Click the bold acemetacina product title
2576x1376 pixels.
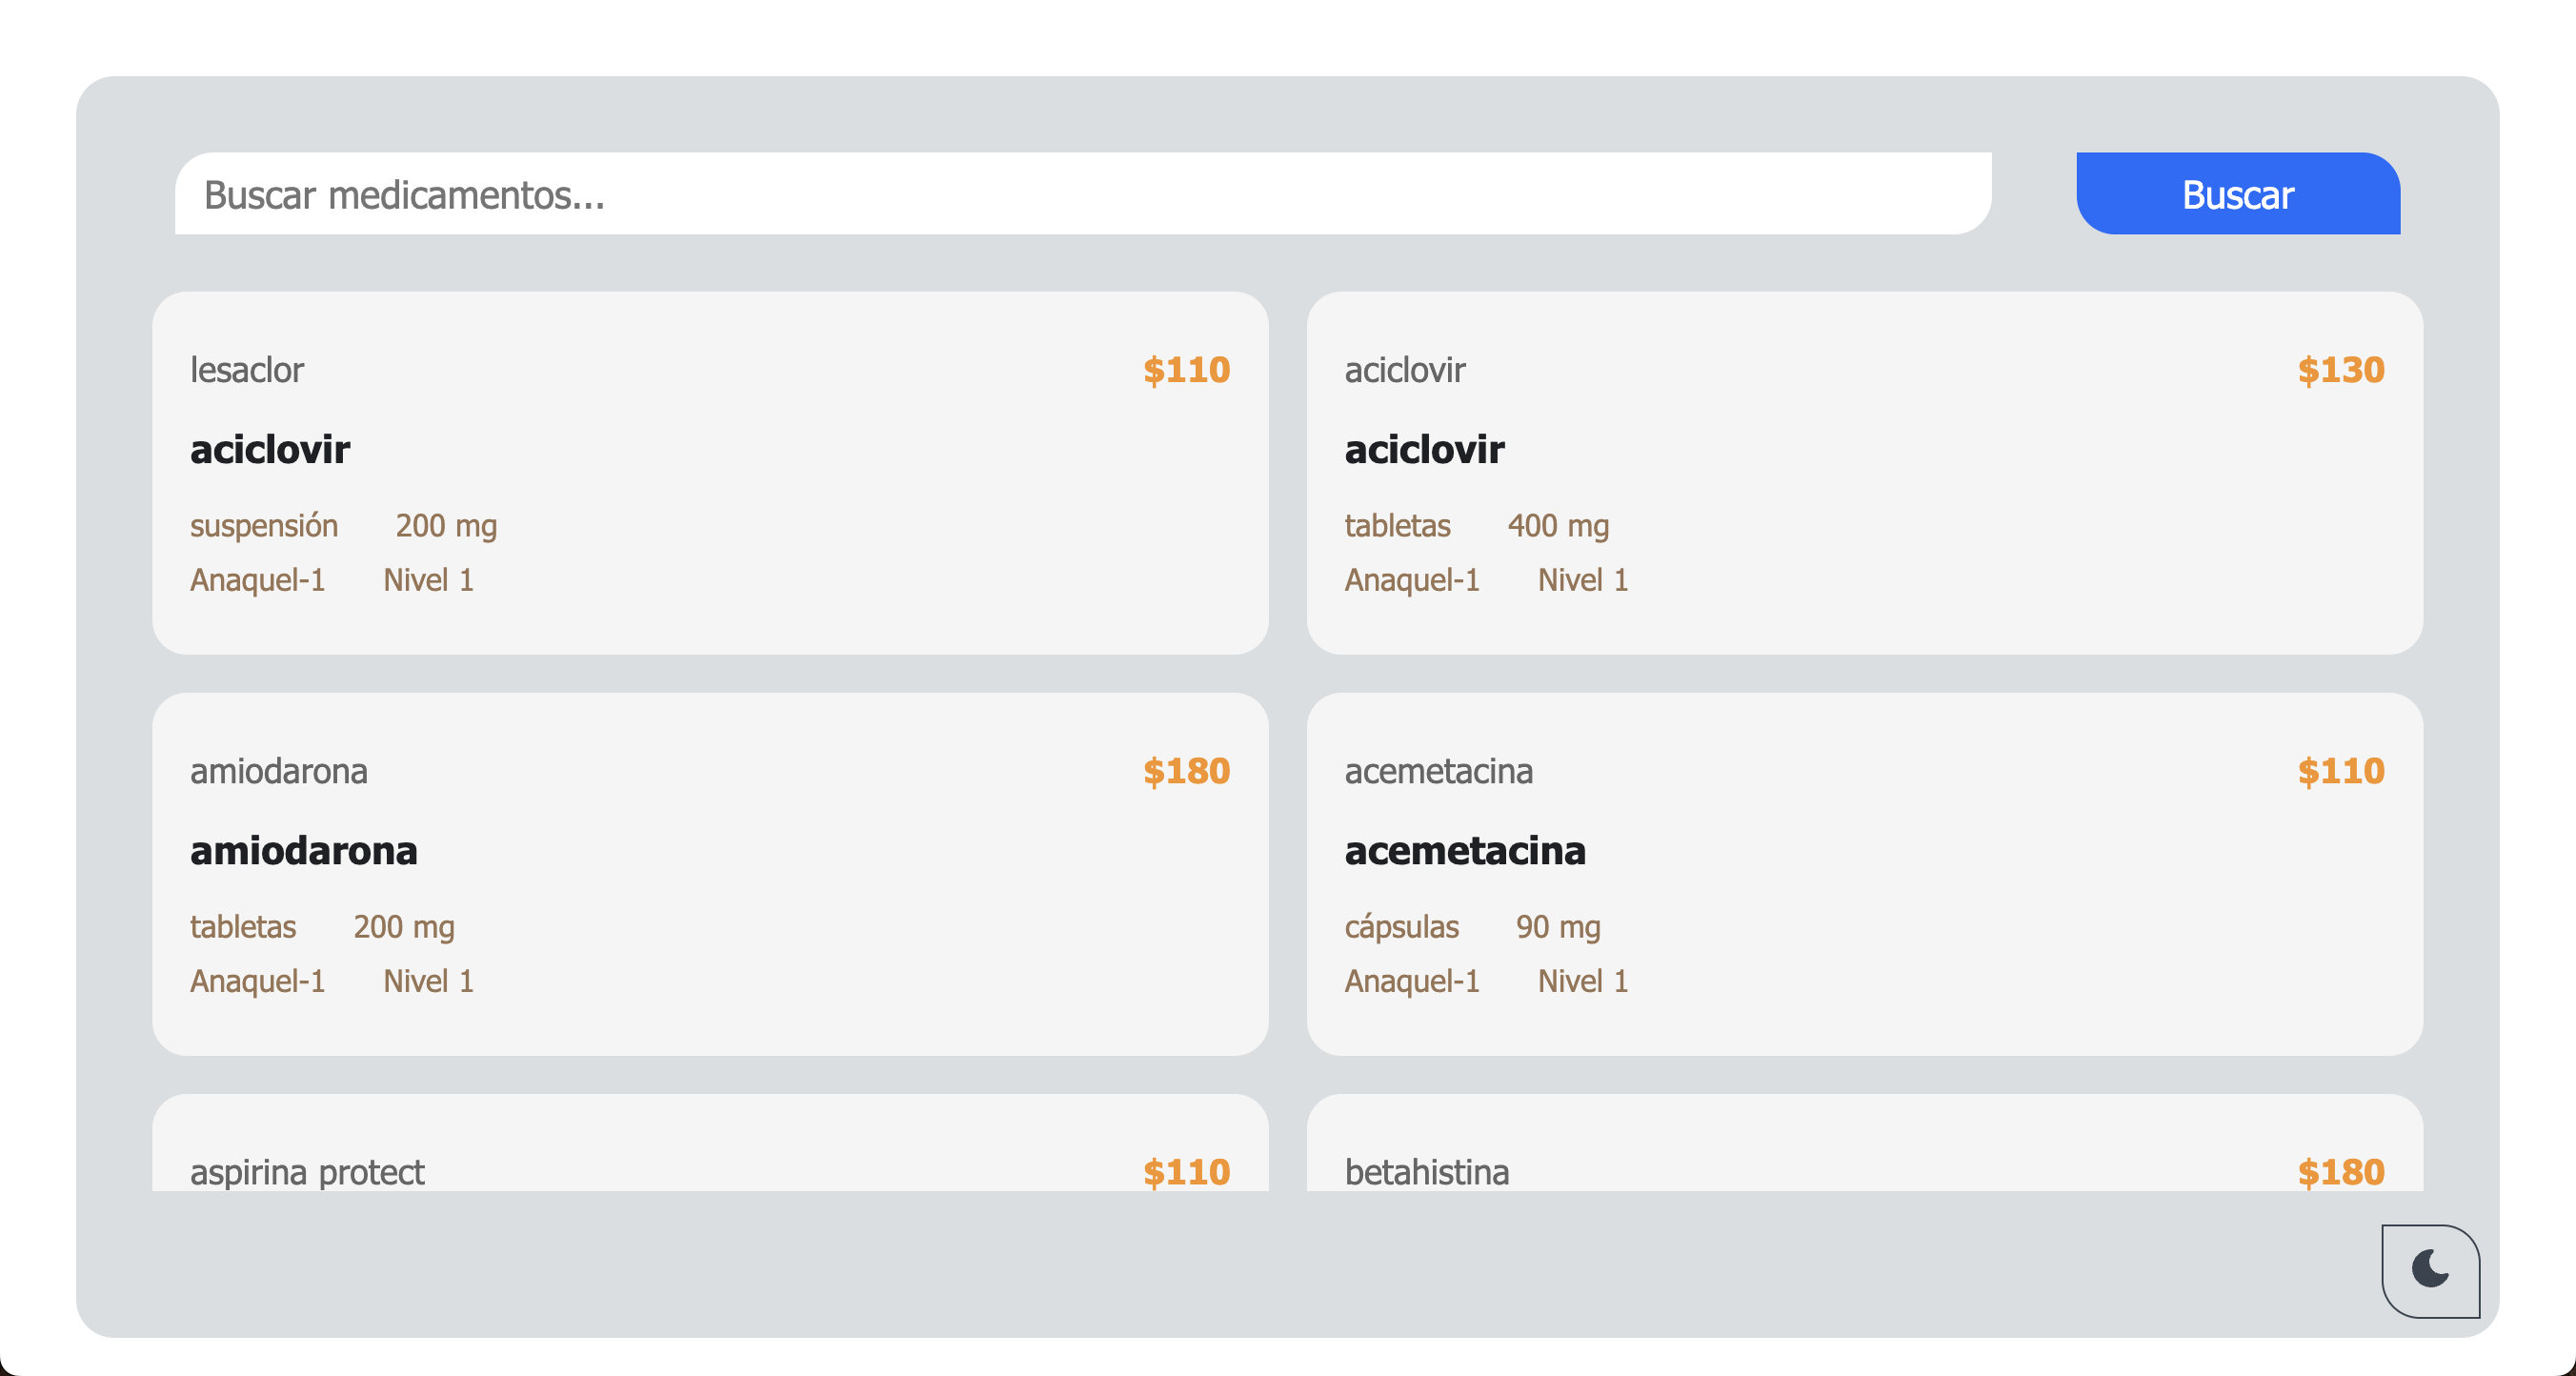1465,851
